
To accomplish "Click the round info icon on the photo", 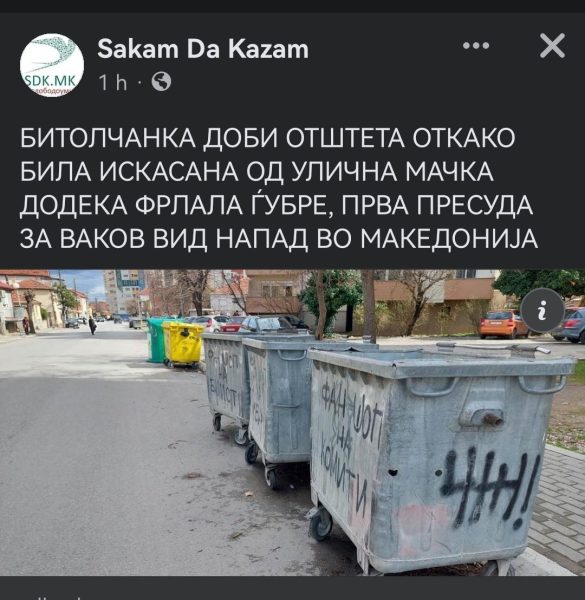I will pos(542,310).
